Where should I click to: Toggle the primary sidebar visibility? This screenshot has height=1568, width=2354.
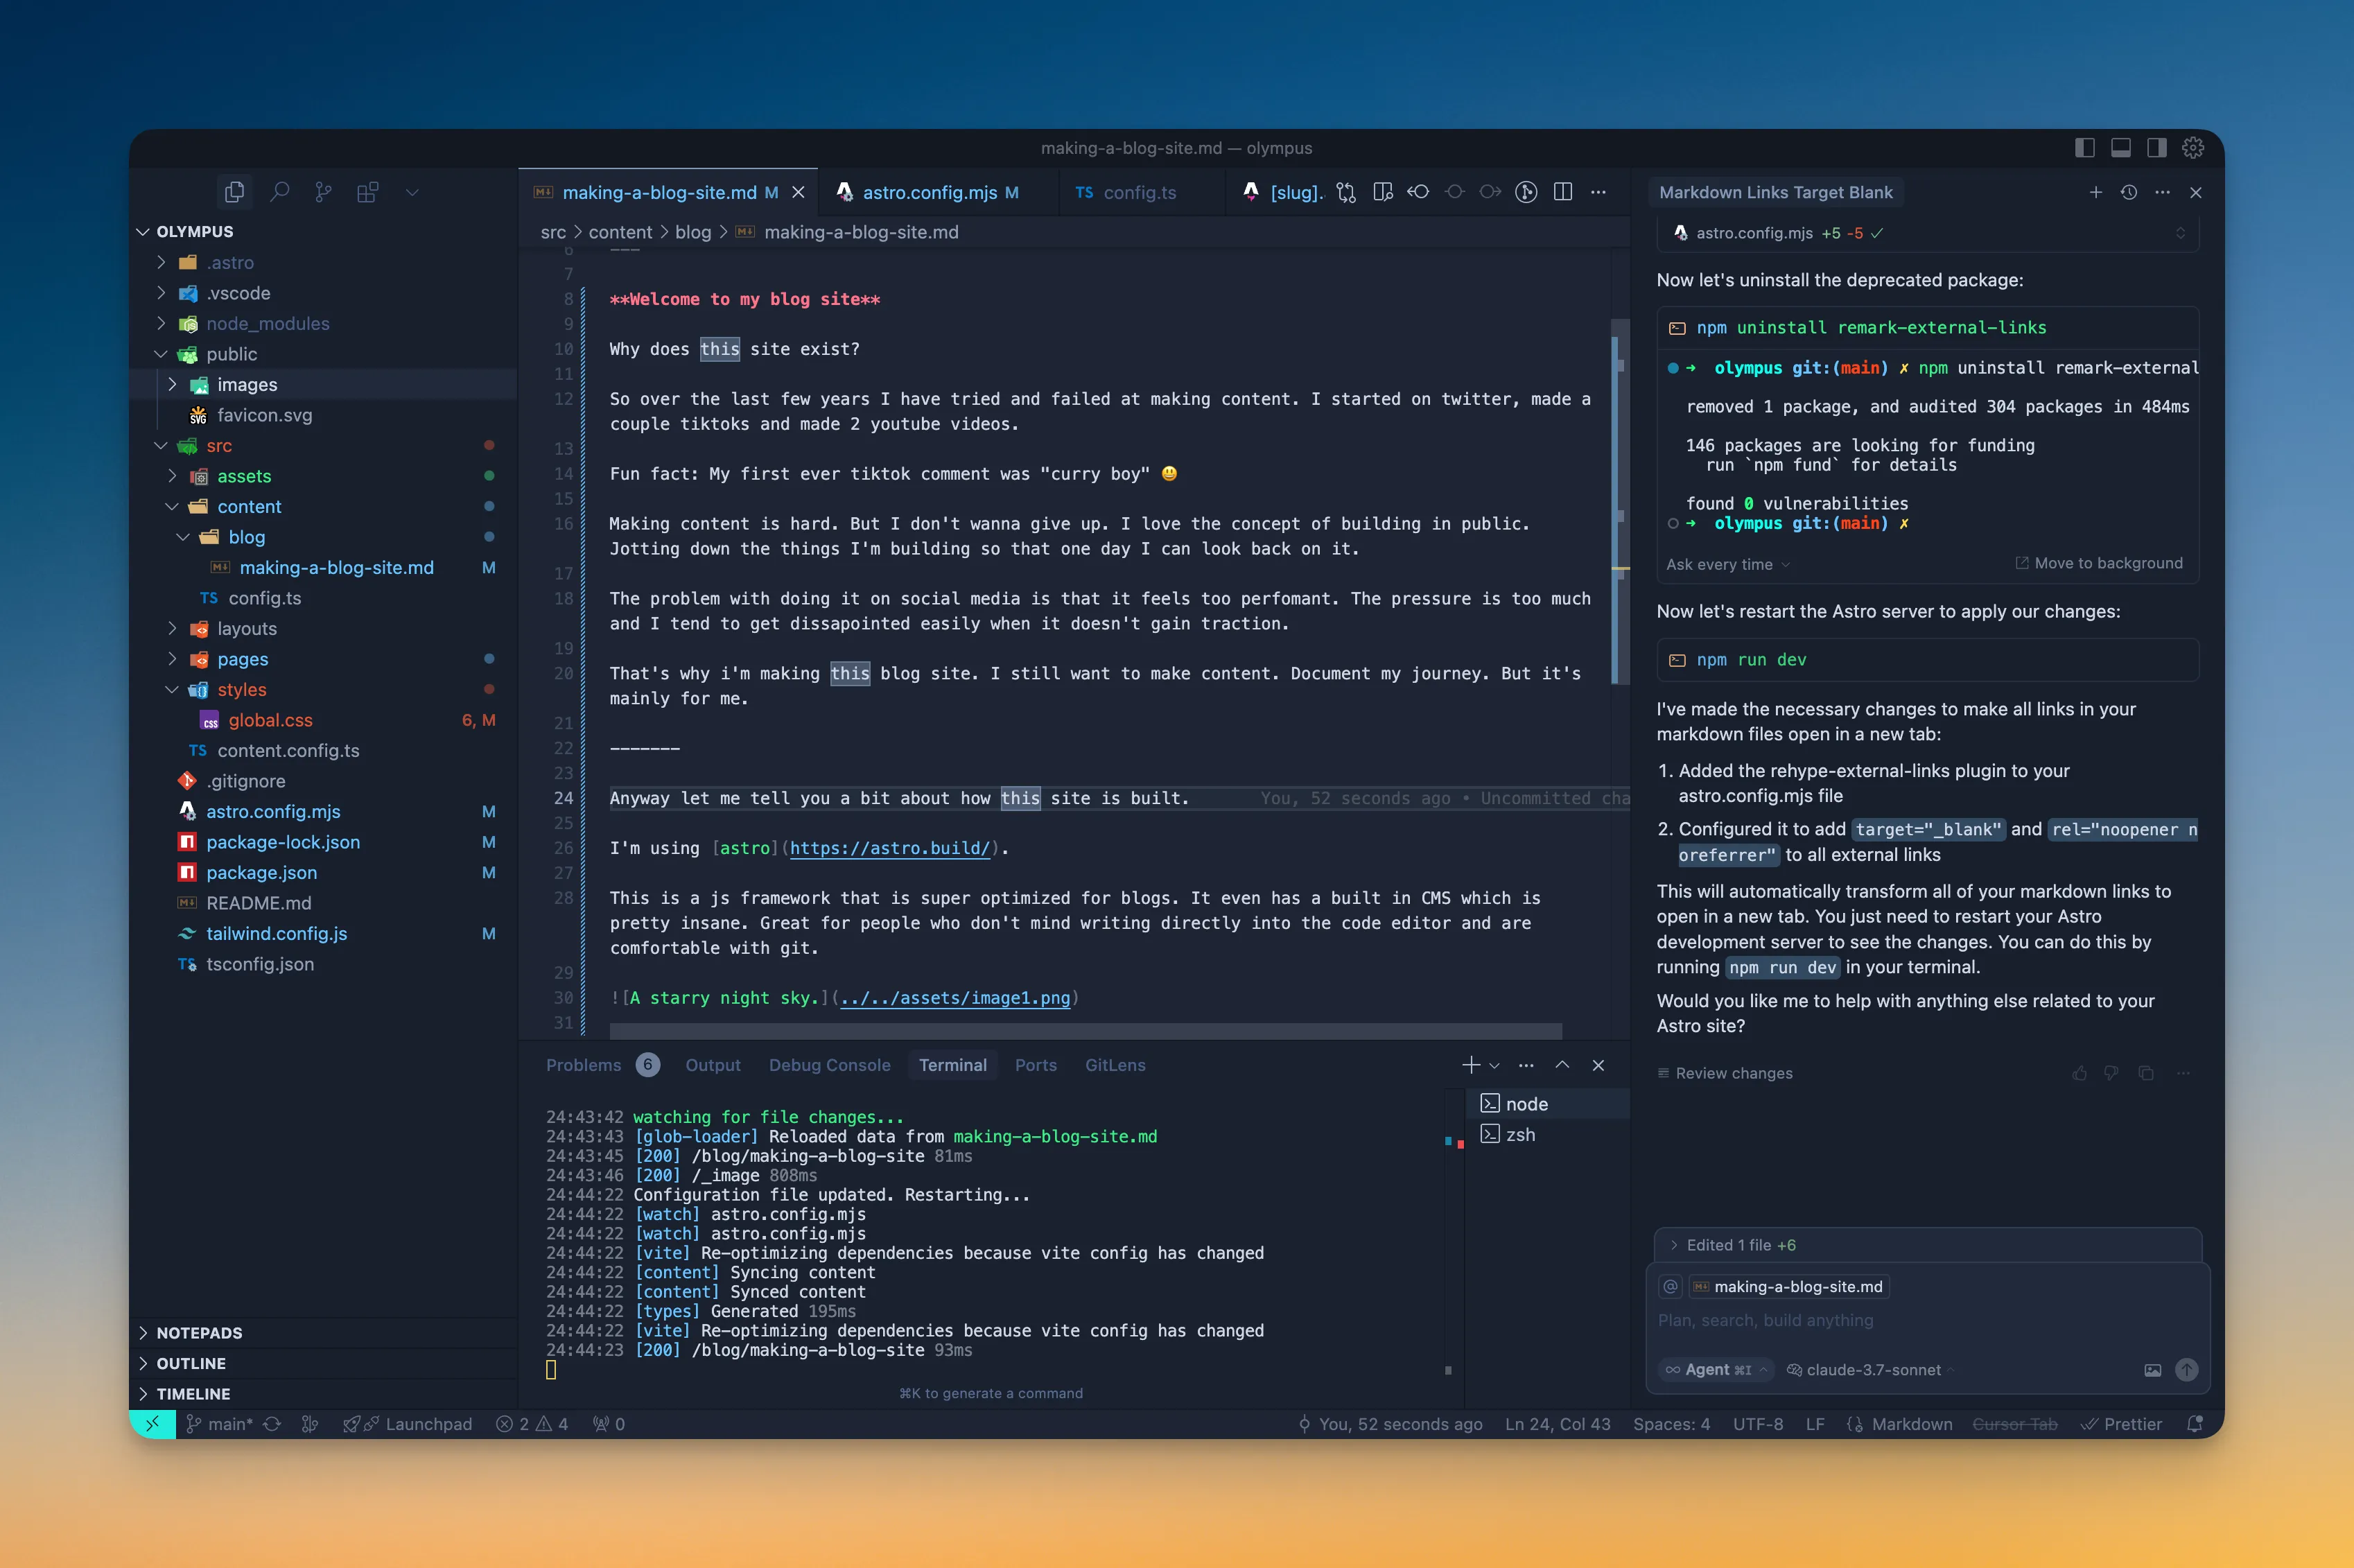point(2084,147)
